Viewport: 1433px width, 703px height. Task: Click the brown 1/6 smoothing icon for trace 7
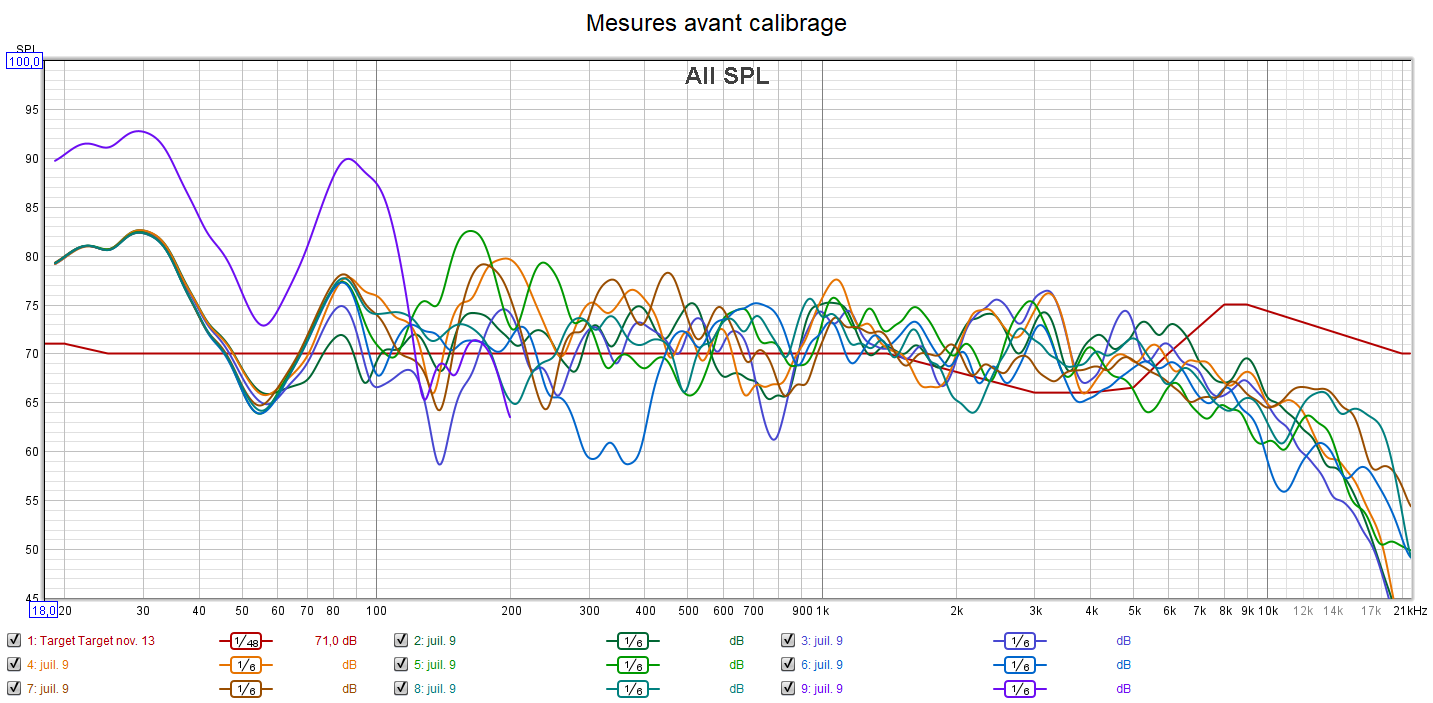pos(245,689)
